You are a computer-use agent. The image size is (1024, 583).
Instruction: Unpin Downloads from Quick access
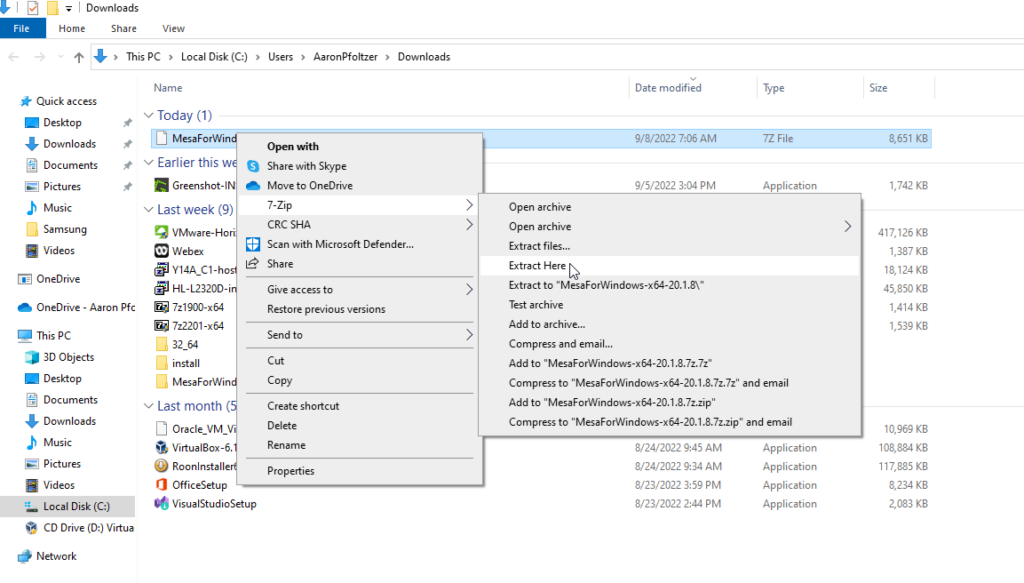point(127,144)
